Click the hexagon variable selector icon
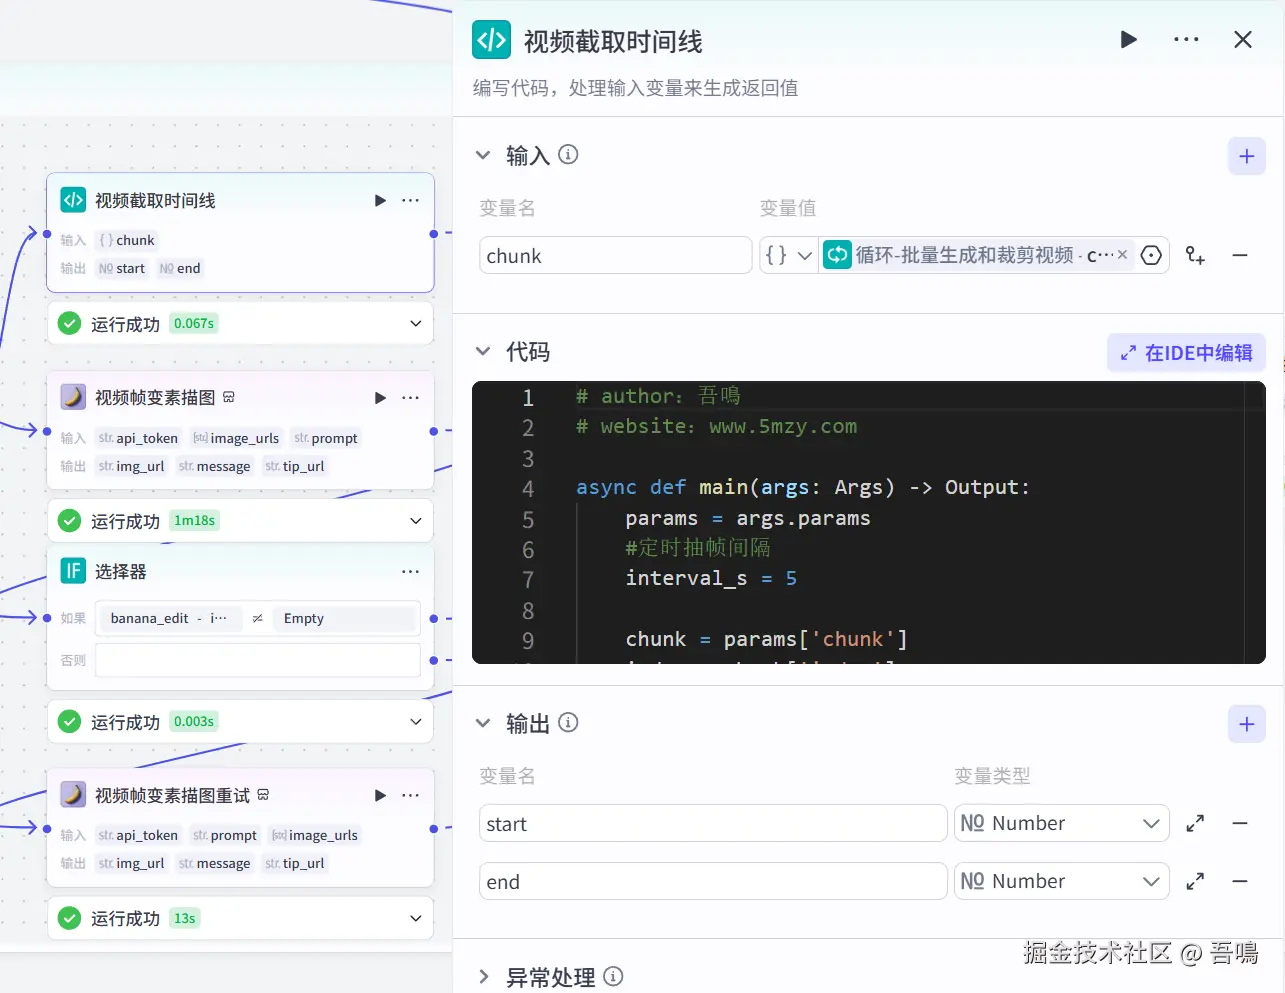The image size is (1285, 993). (1151, 255)
